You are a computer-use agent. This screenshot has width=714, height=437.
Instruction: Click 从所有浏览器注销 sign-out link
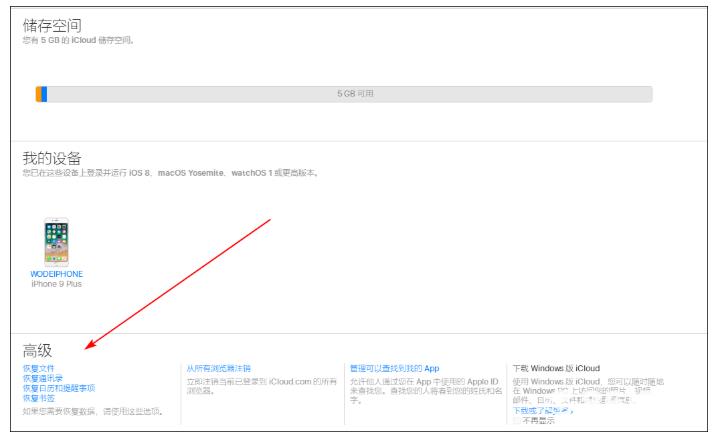pyautogui.click(x=219, y=368)
